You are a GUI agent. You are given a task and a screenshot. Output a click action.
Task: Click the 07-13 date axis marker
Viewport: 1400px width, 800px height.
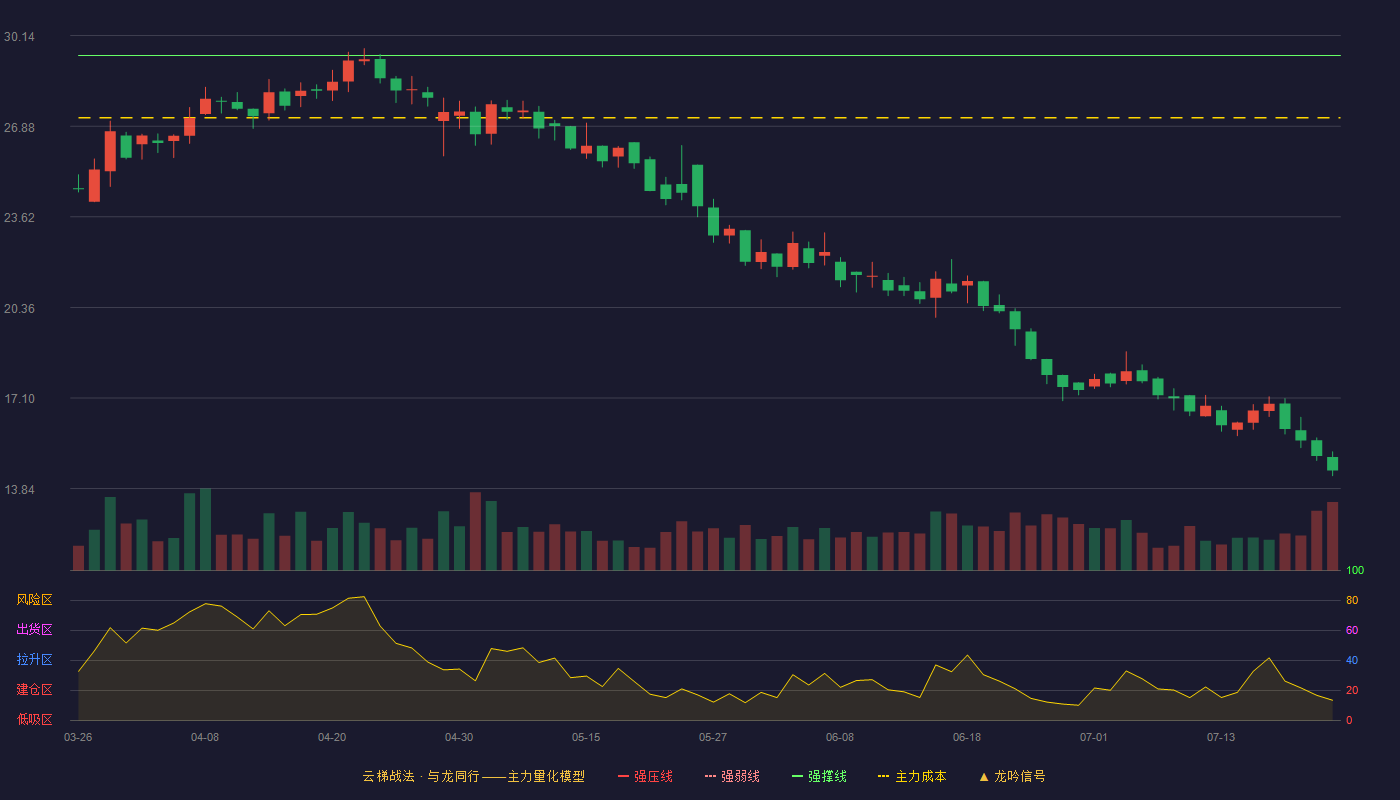coord(1221,737)
